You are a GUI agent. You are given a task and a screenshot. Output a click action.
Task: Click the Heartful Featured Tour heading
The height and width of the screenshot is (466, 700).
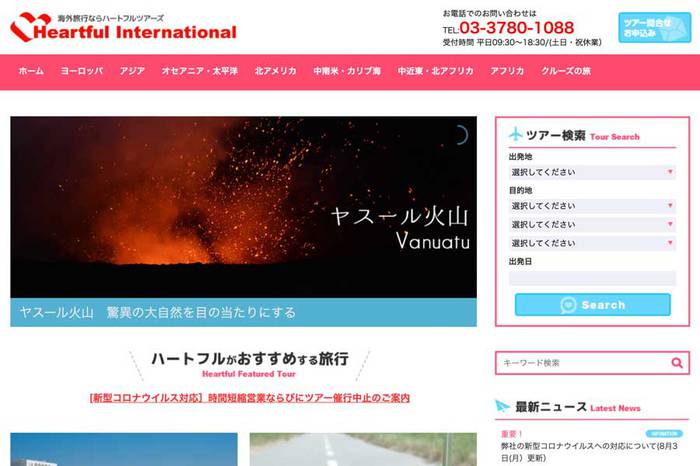[x=249, y=374]
